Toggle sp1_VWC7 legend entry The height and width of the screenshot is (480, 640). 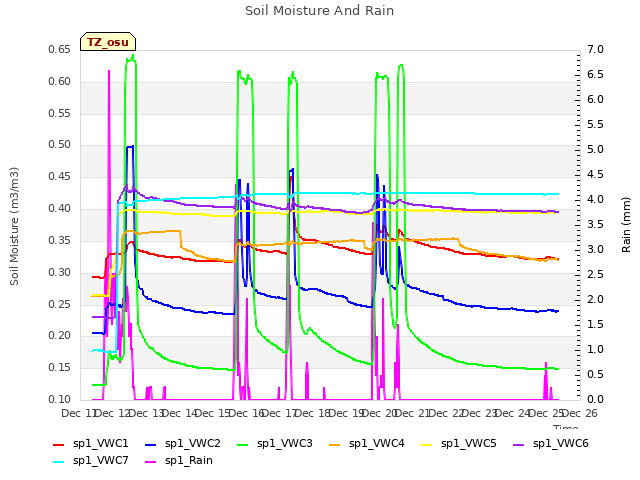pos(91,460)
